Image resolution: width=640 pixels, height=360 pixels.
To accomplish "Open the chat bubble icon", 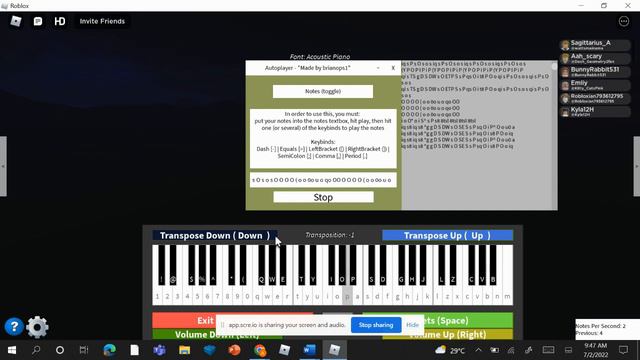I will [x=38, y=21].
